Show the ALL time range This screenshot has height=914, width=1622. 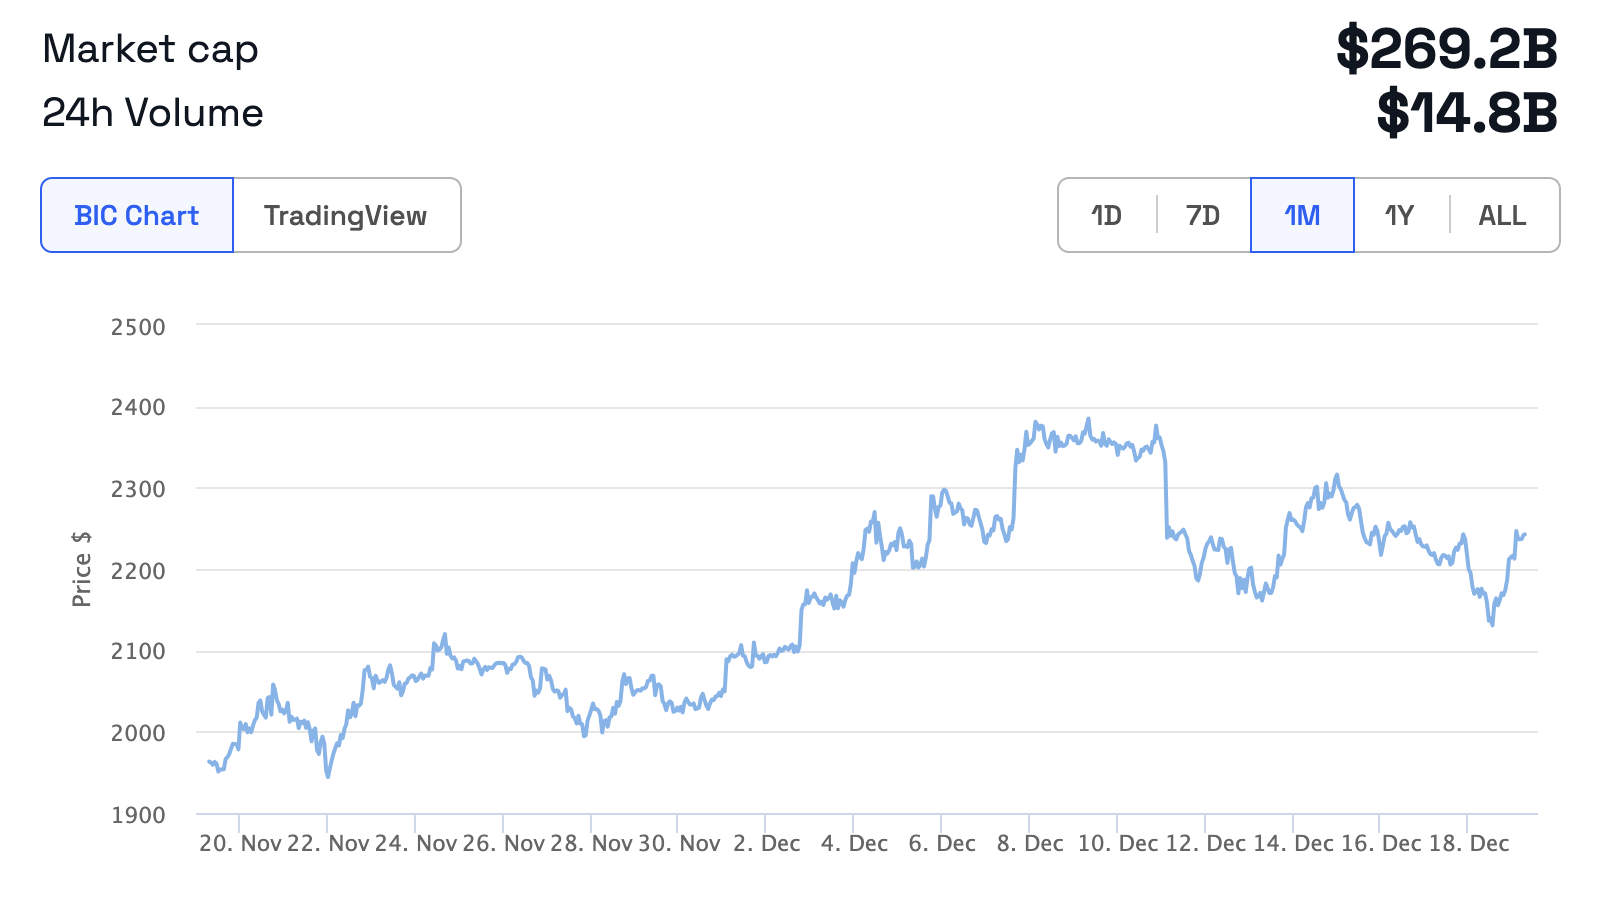tap(1502, 215)
